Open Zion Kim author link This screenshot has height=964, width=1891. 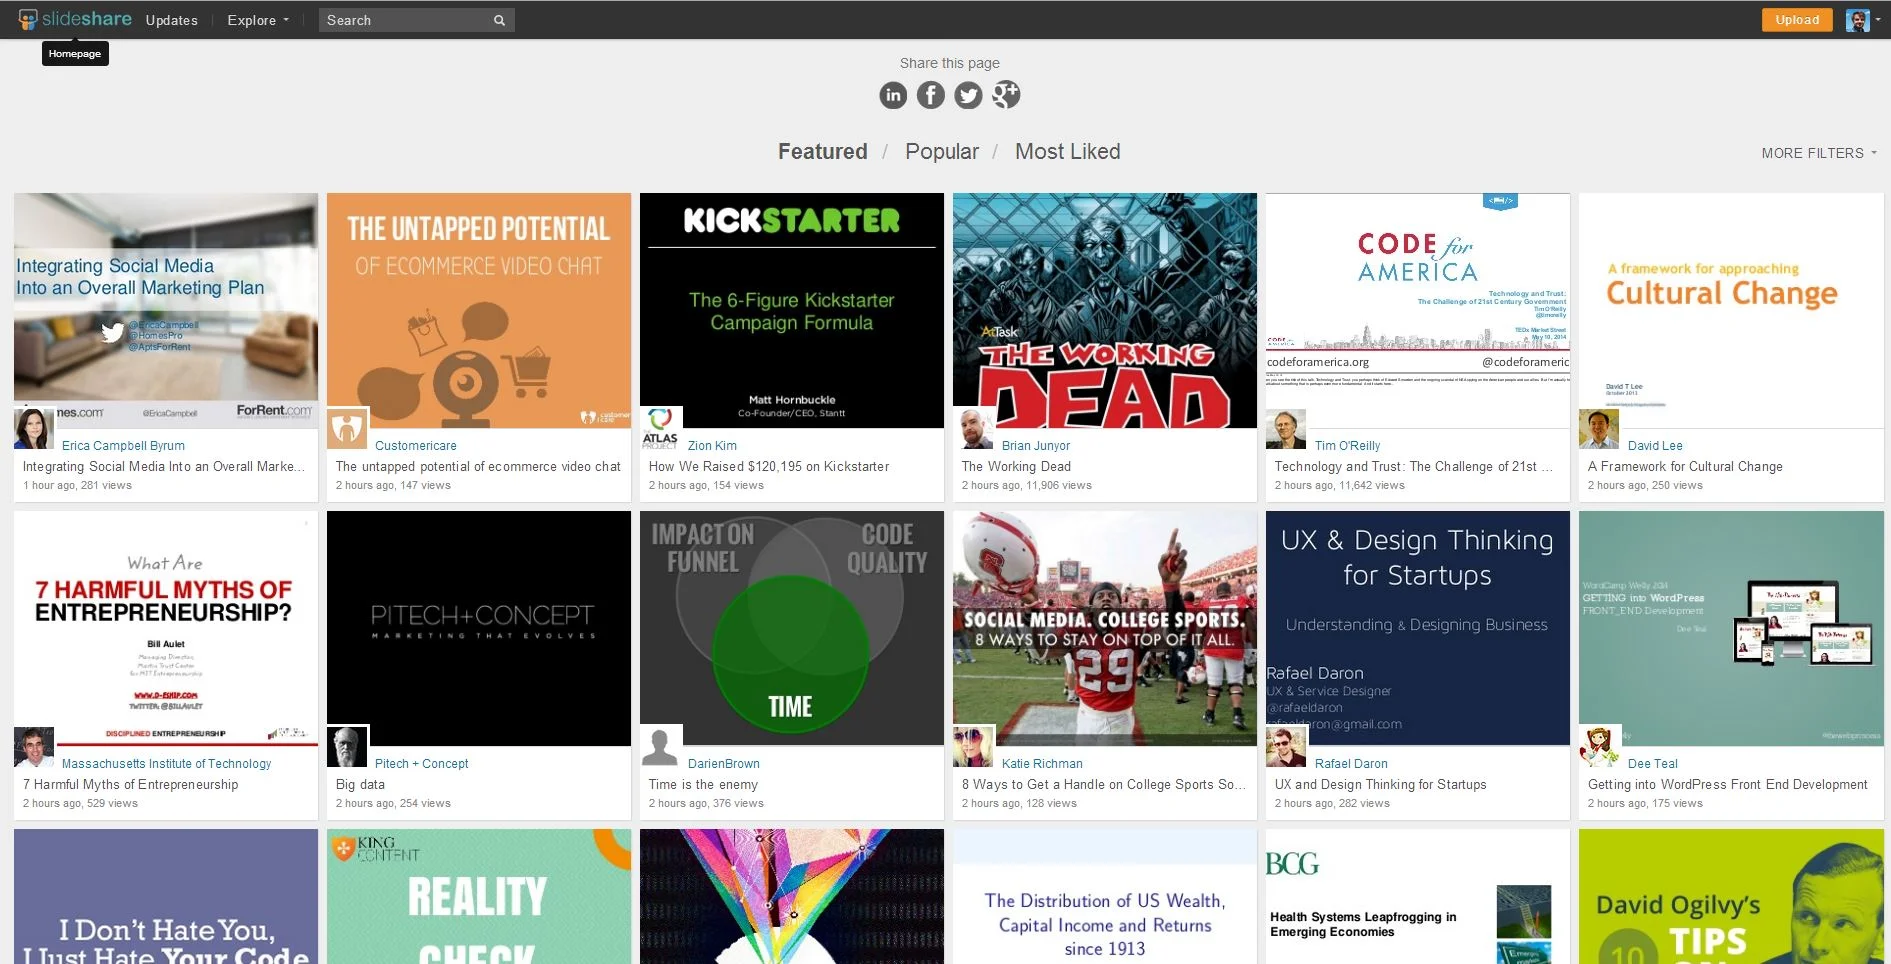click(712, 446)
